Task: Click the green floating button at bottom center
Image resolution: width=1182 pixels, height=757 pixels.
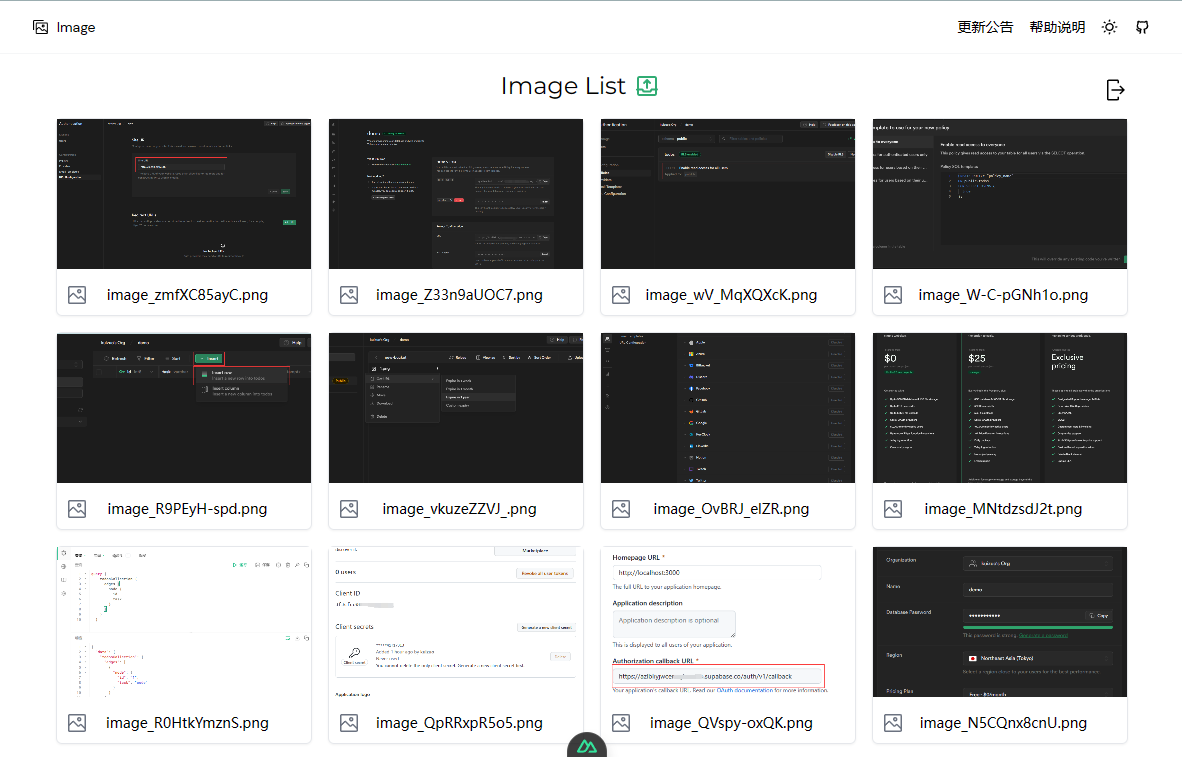Action: point(587,745)
